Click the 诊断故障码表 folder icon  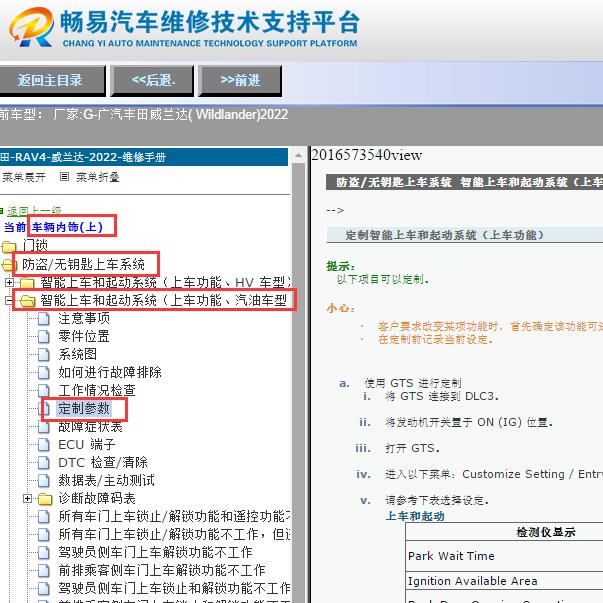[x=45, y=499]
